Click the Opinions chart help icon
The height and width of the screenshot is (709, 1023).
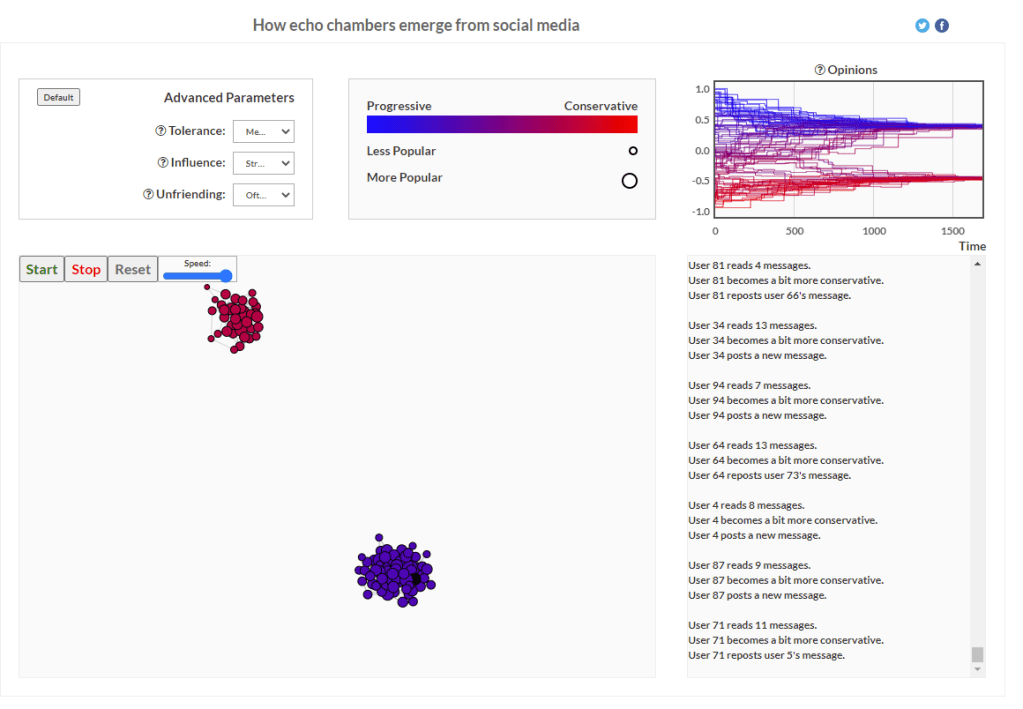(x=820, y=70)
